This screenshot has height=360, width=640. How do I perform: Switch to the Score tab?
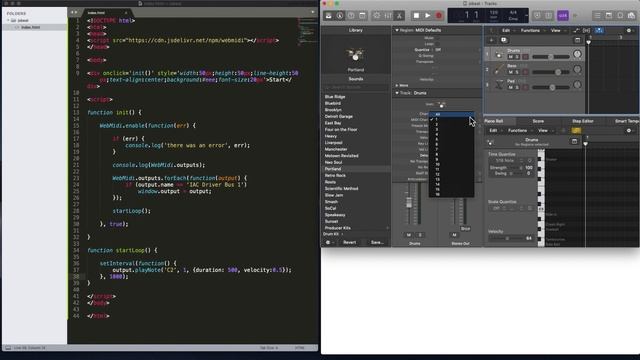click(538, 121)
